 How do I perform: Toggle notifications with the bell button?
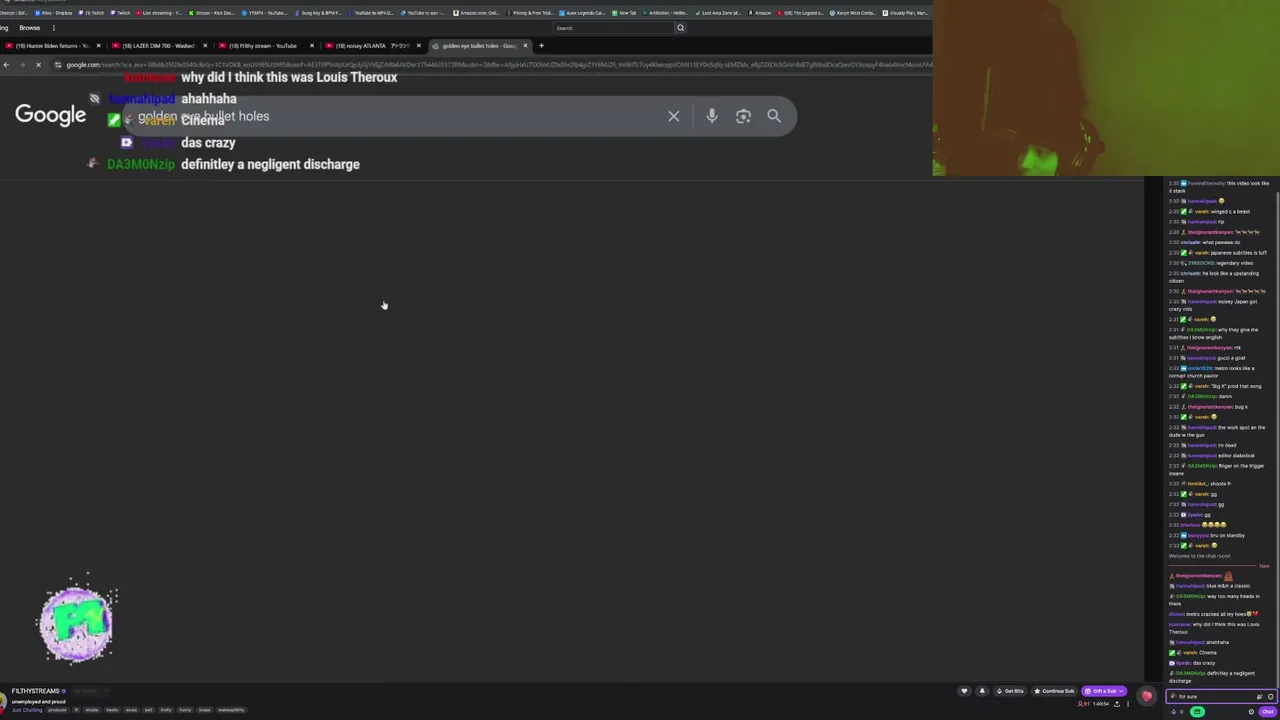982,691
